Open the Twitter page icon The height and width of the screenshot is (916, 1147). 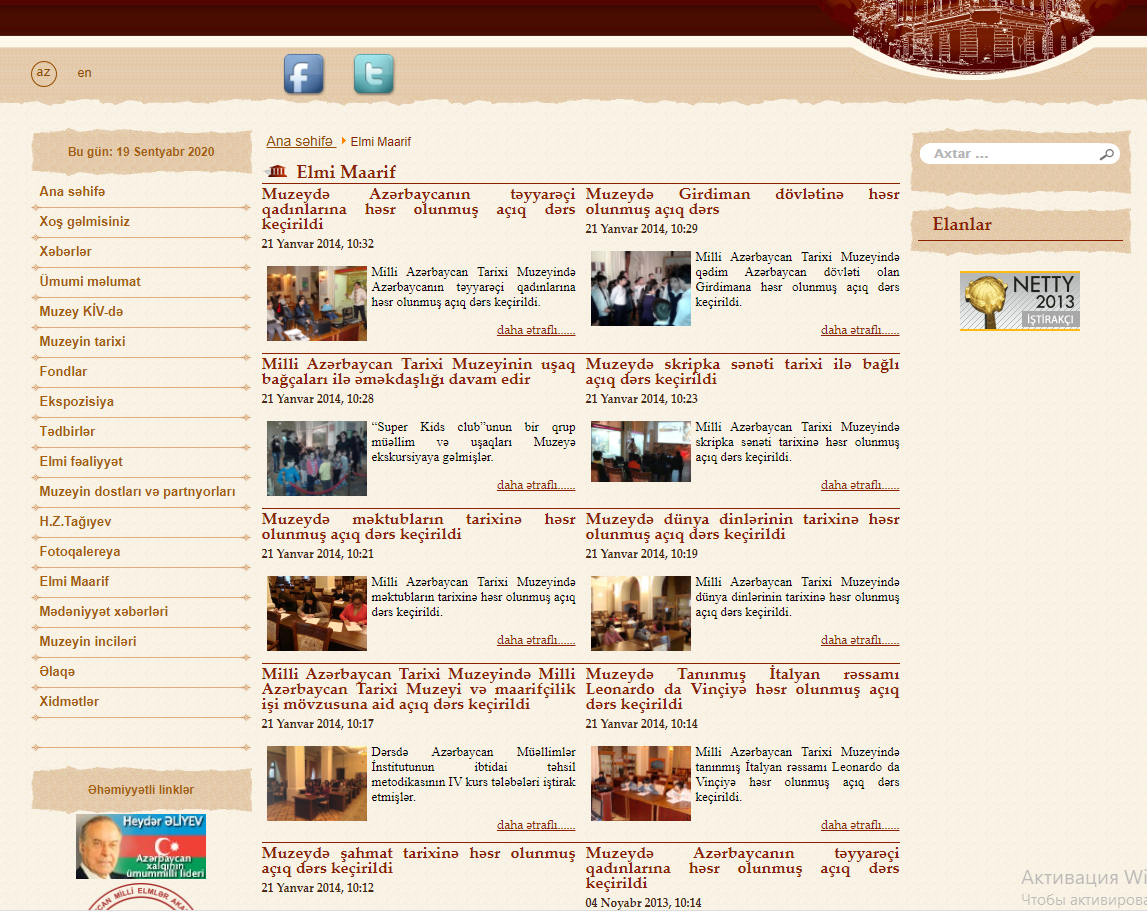(374, 74)
